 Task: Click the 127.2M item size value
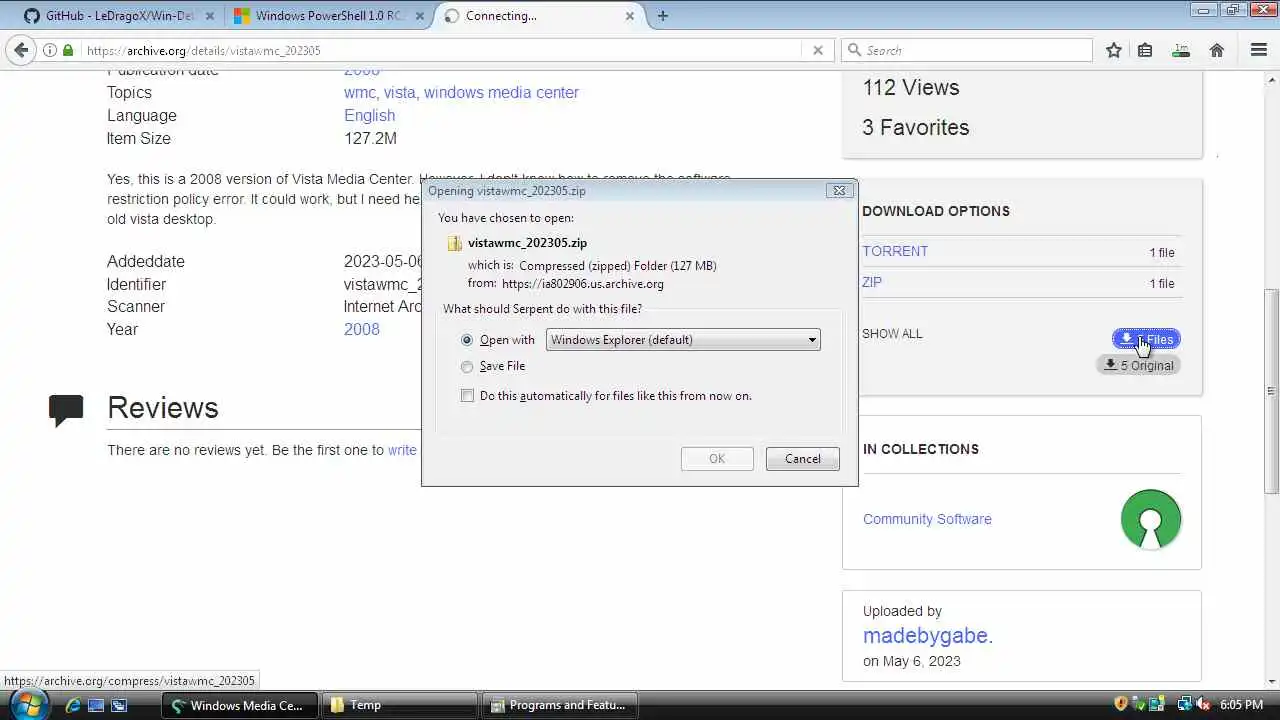click(370, 138)
